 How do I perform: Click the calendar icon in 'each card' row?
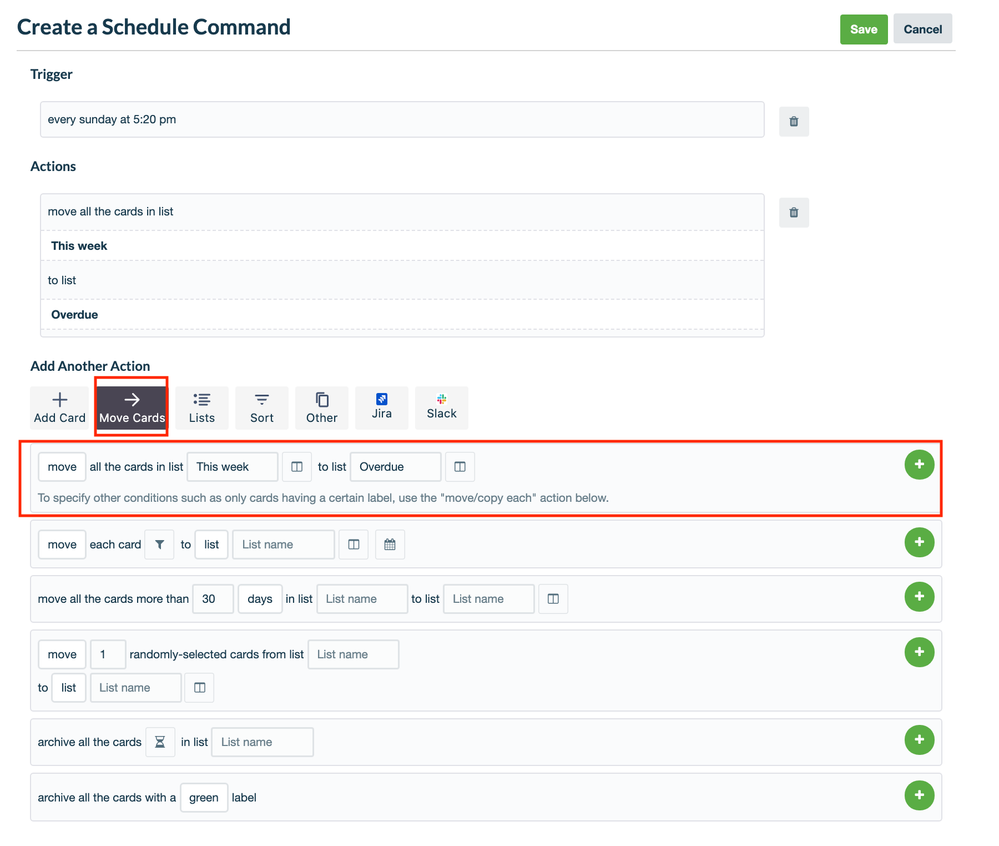point(390,545)
